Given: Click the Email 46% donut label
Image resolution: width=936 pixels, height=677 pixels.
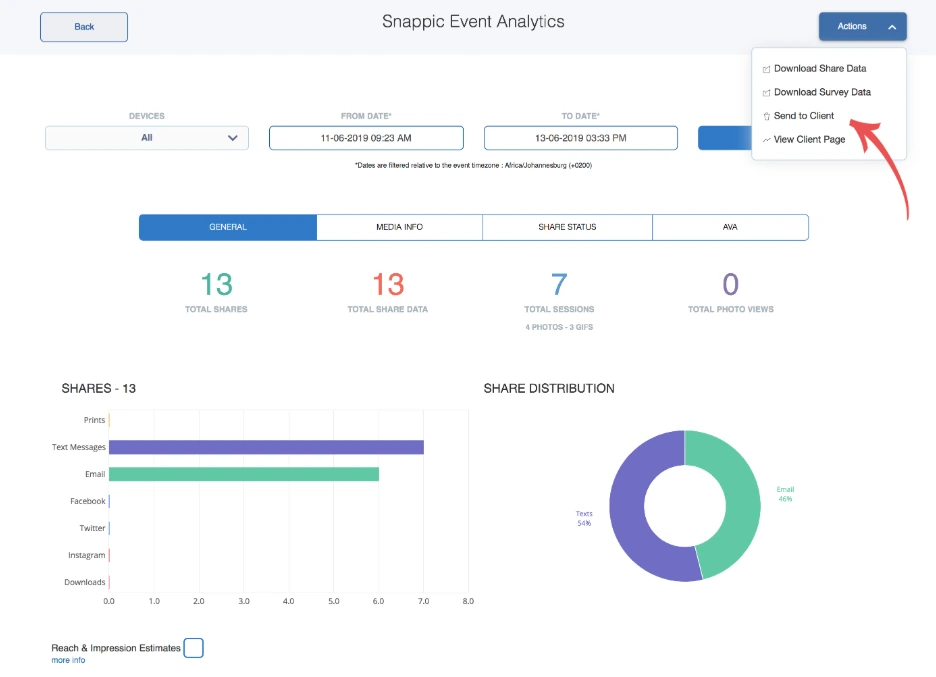Looking at the screenshot, I should click(x=785, y=494).
